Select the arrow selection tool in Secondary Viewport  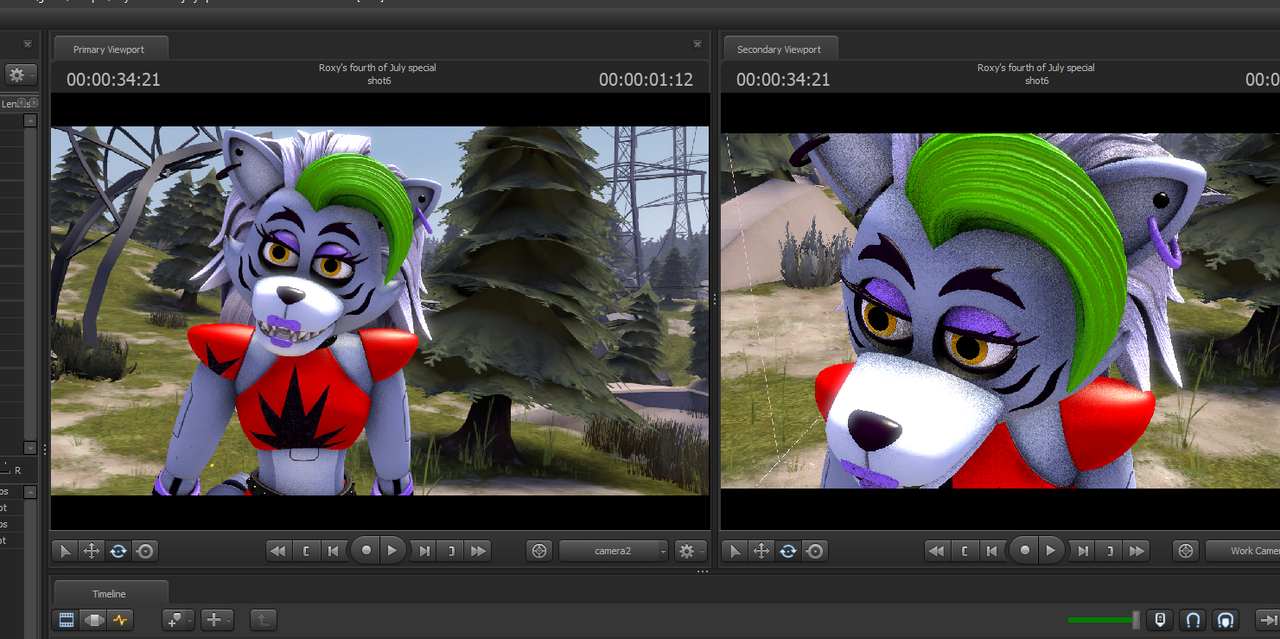[735, 550]
